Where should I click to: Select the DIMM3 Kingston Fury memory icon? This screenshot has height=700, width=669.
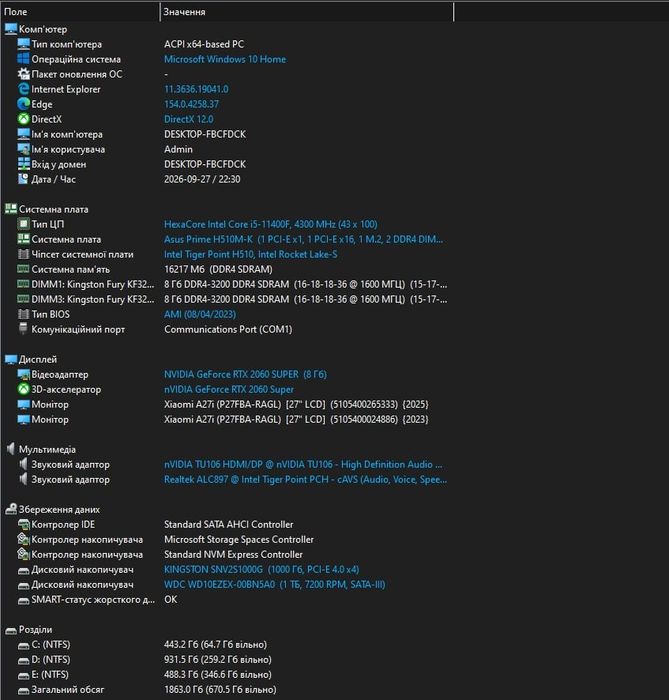23,299
